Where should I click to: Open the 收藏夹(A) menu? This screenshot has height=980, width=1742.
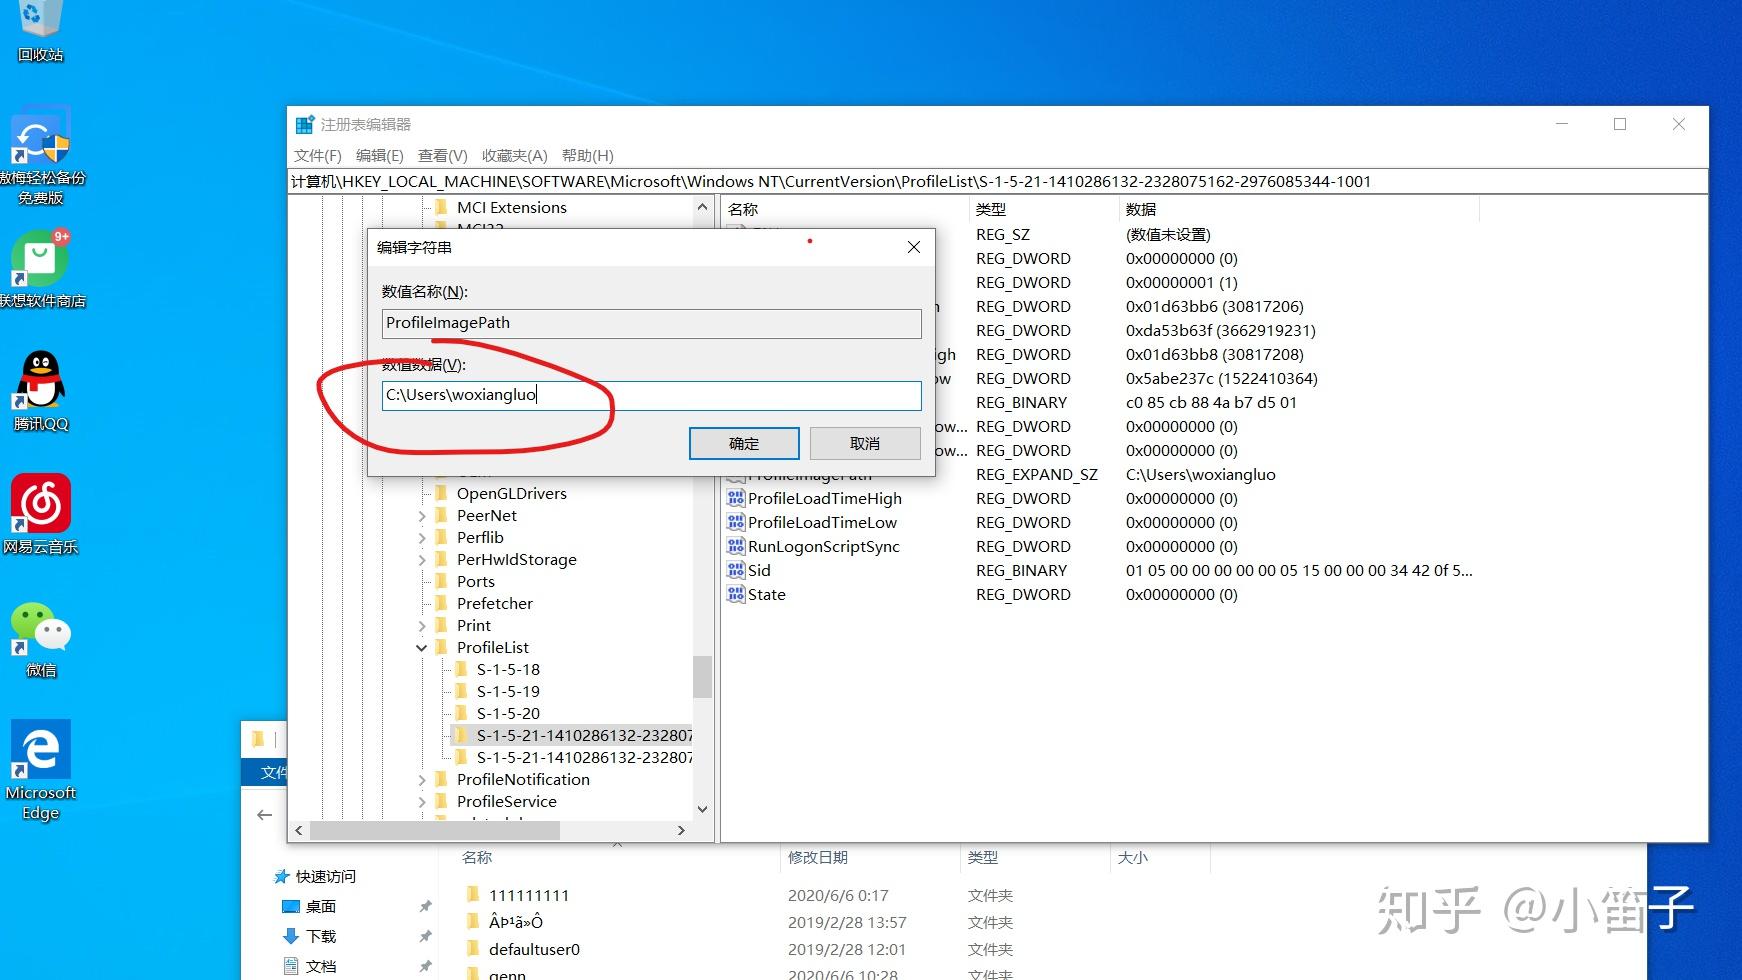coord(514,155)
